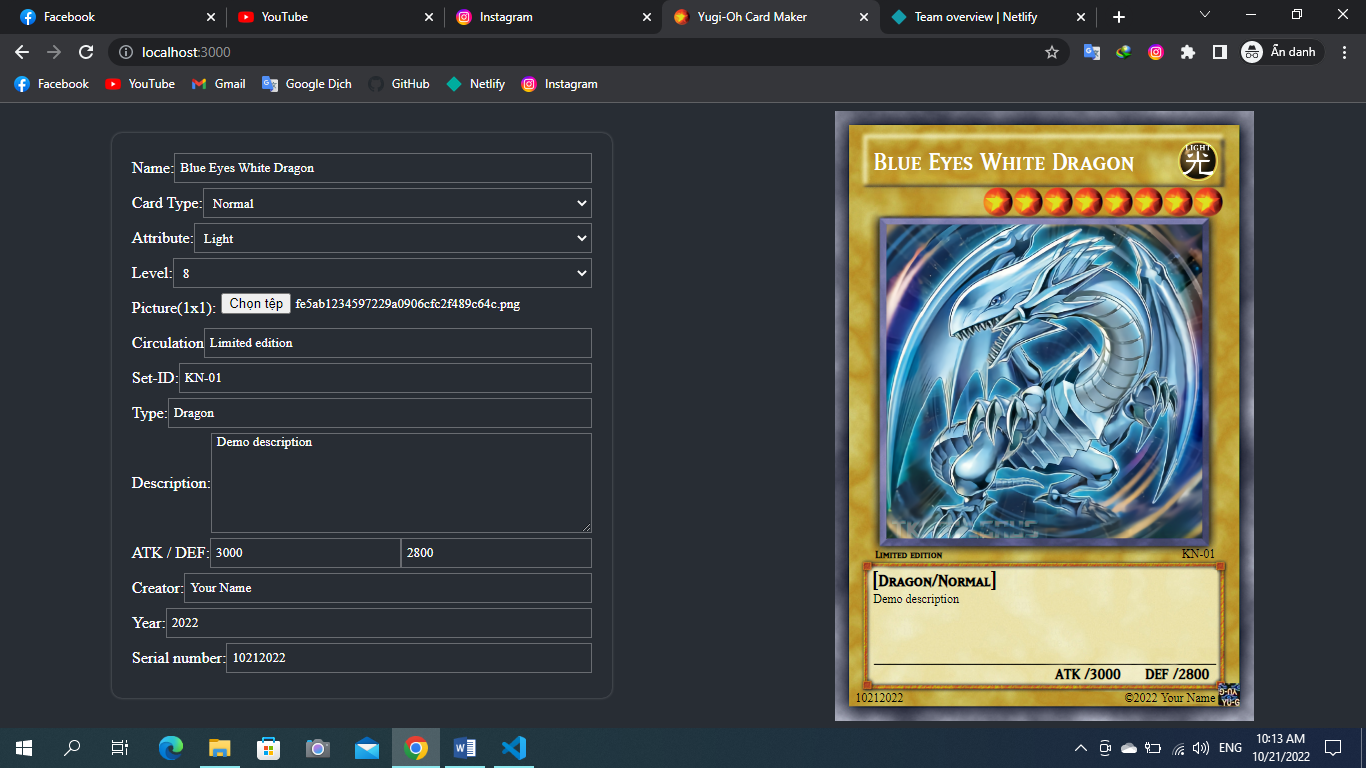Open the Google Translate extension icon
Image resolution: width=1366 pixels, height=768 pixels.
(1091, 52)
